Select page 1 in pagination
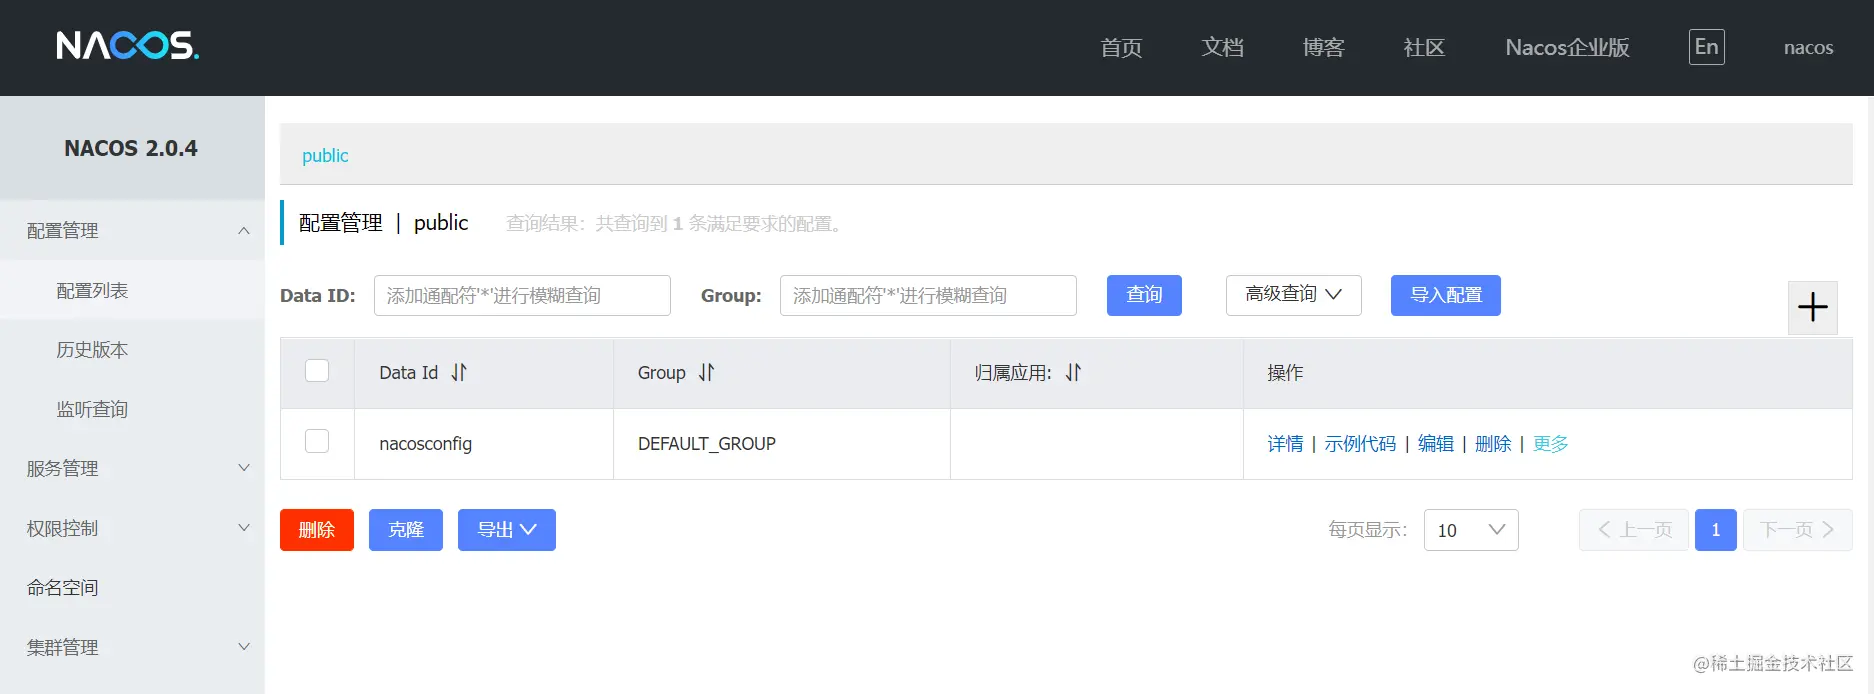The image size is (1874, 694). coord(1715,530)
